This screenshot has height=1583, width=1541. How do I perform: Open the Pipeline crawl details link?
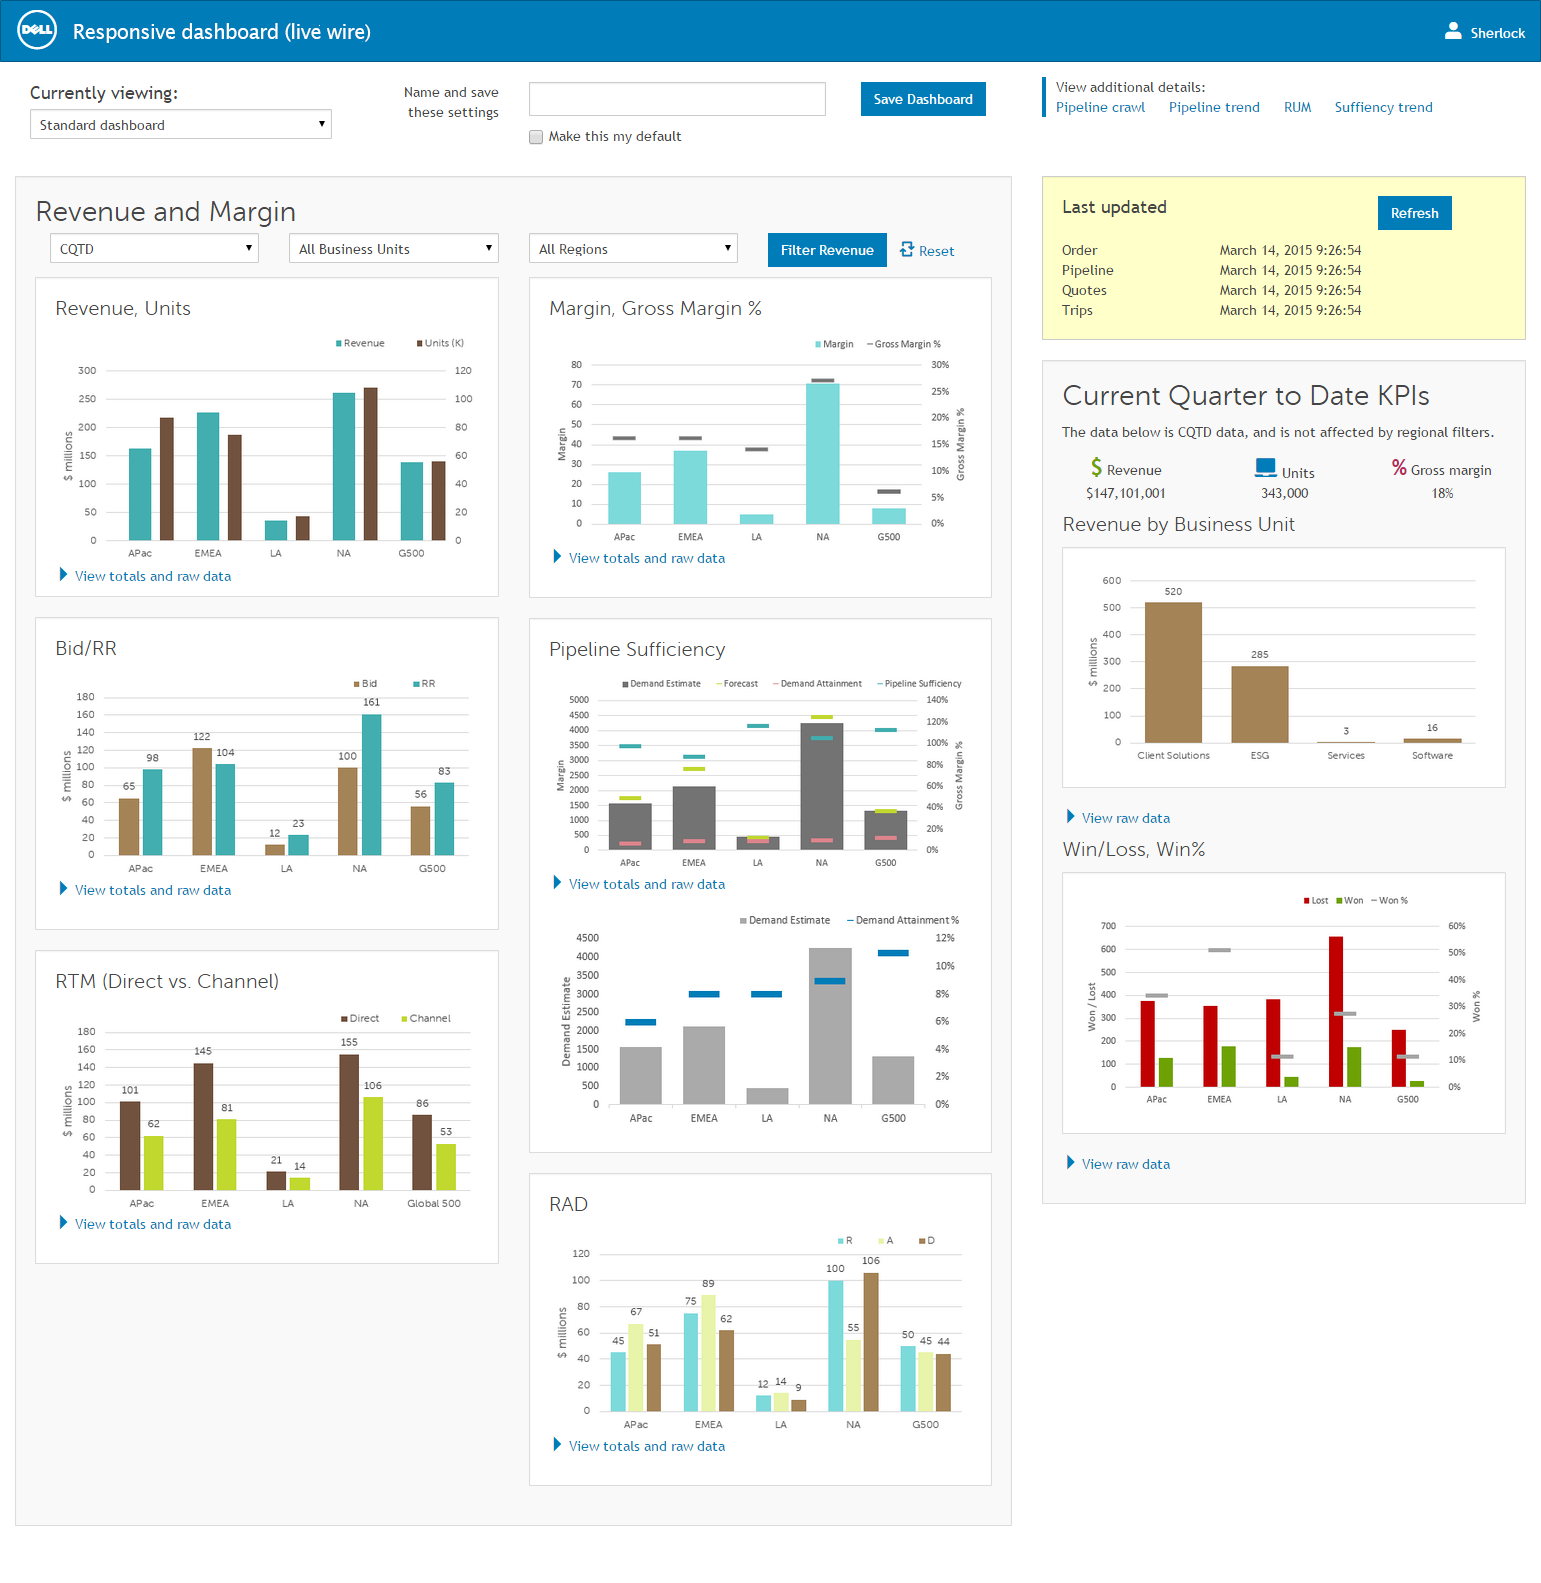(x=1100, y=107)
